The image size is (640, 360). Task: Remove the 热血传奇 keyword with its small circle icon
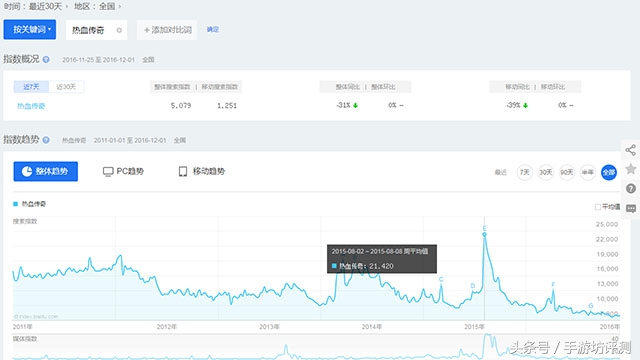pos(119,30)
